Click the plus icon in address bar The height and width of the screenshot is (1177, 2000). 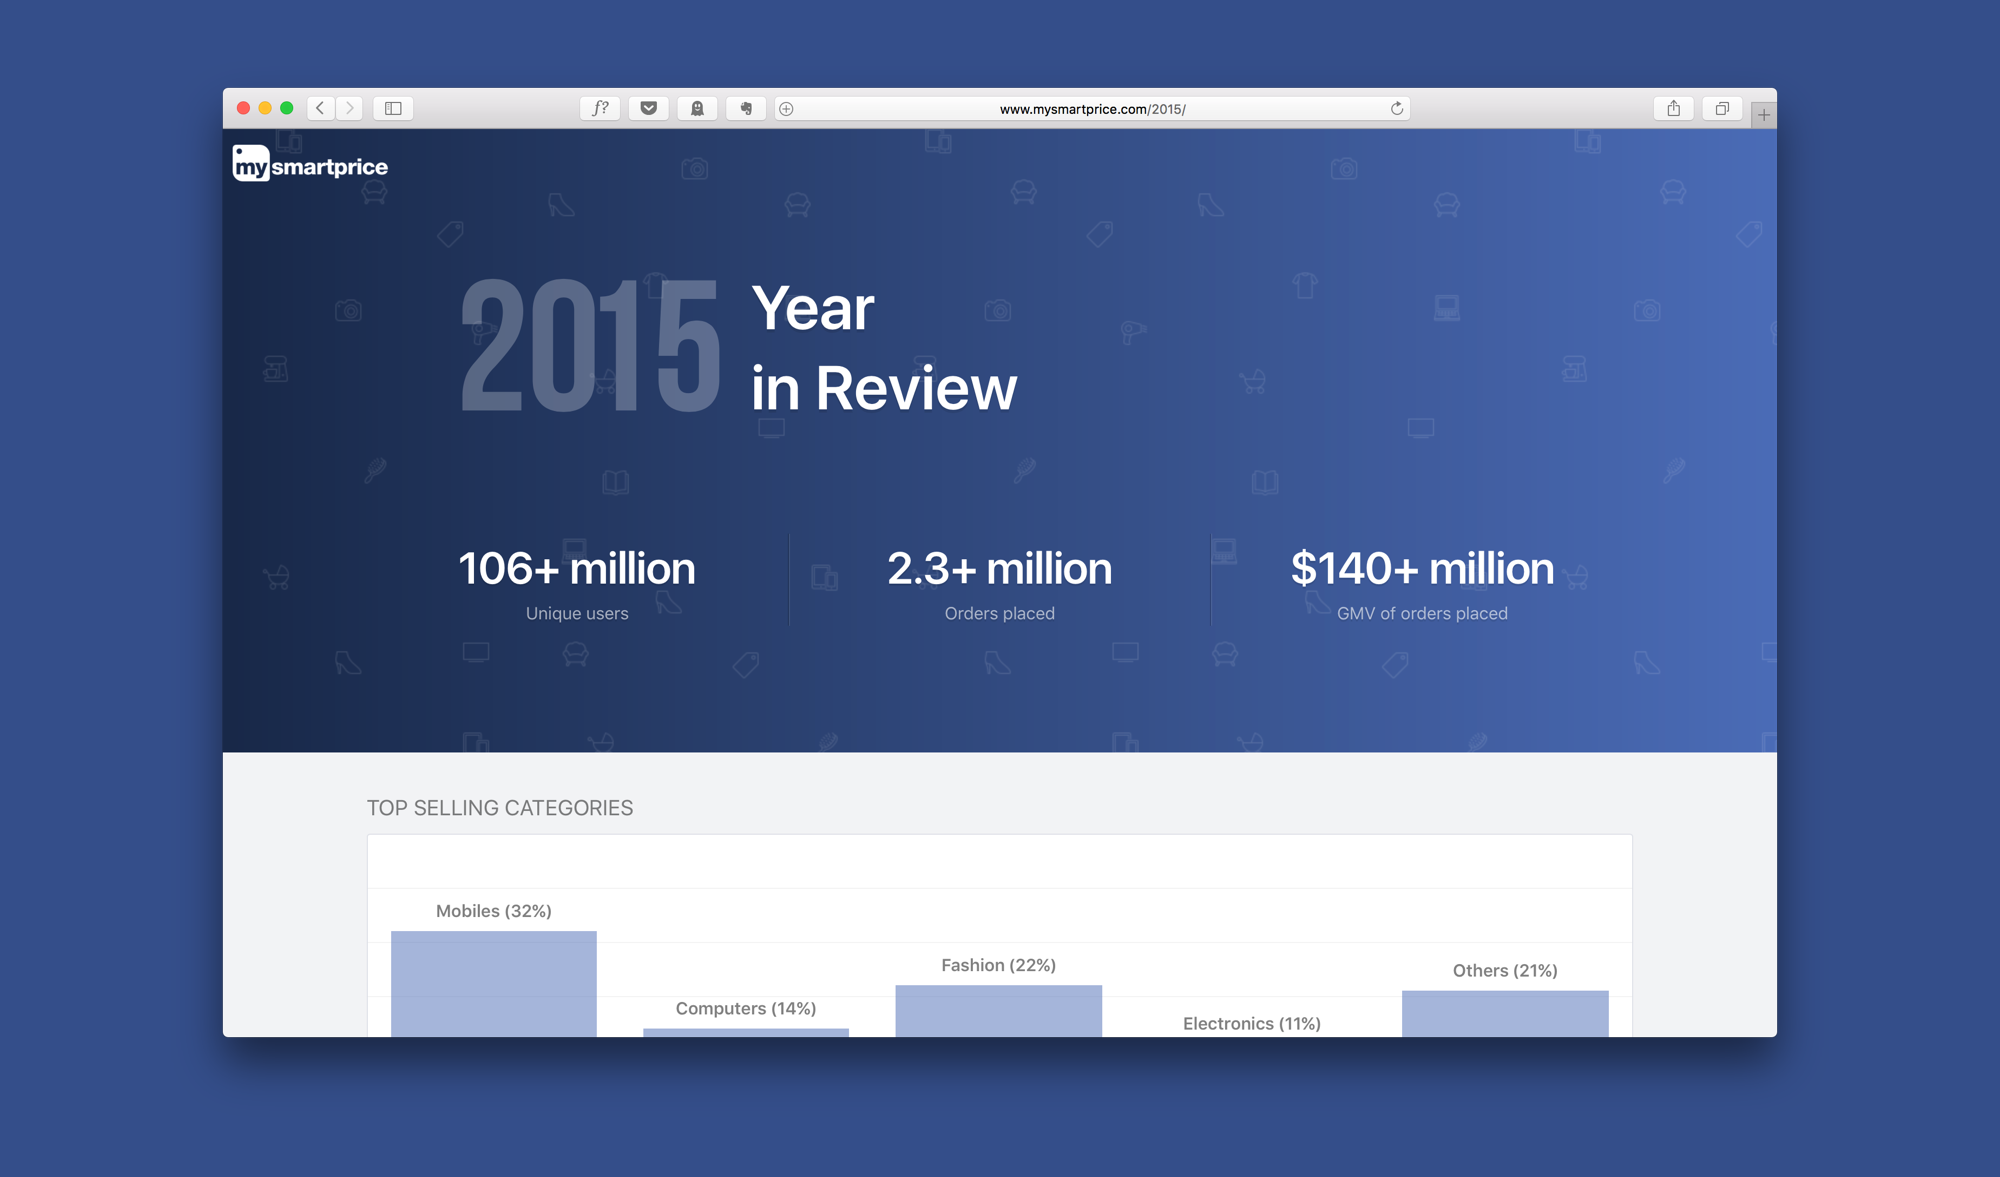pyautogui.click(x=787, y=109)
